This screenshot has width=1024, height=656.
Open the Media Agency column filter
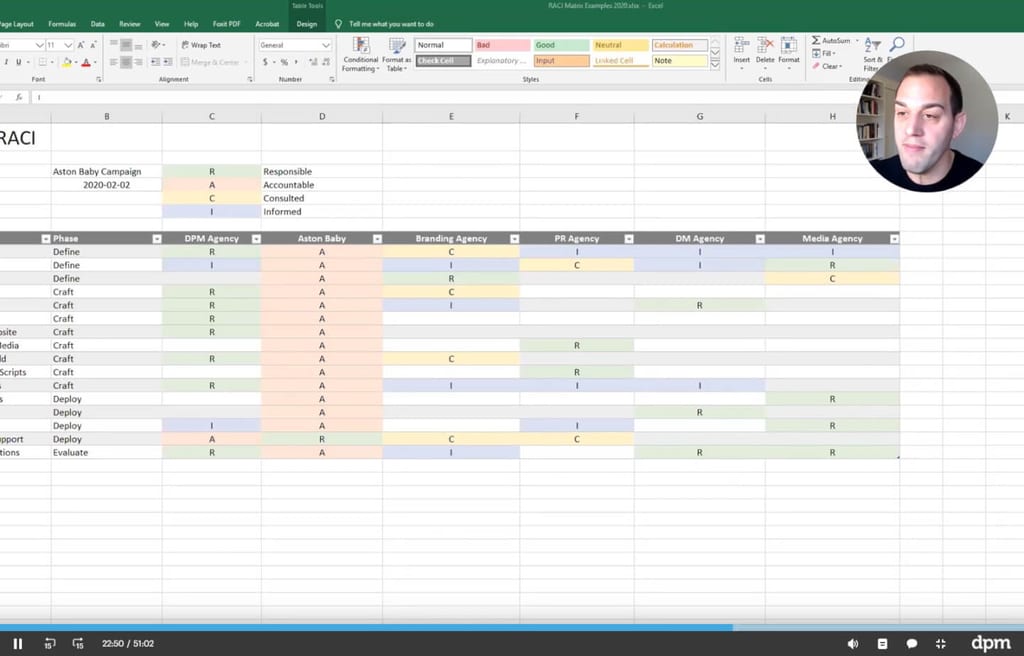coord(894,238)
